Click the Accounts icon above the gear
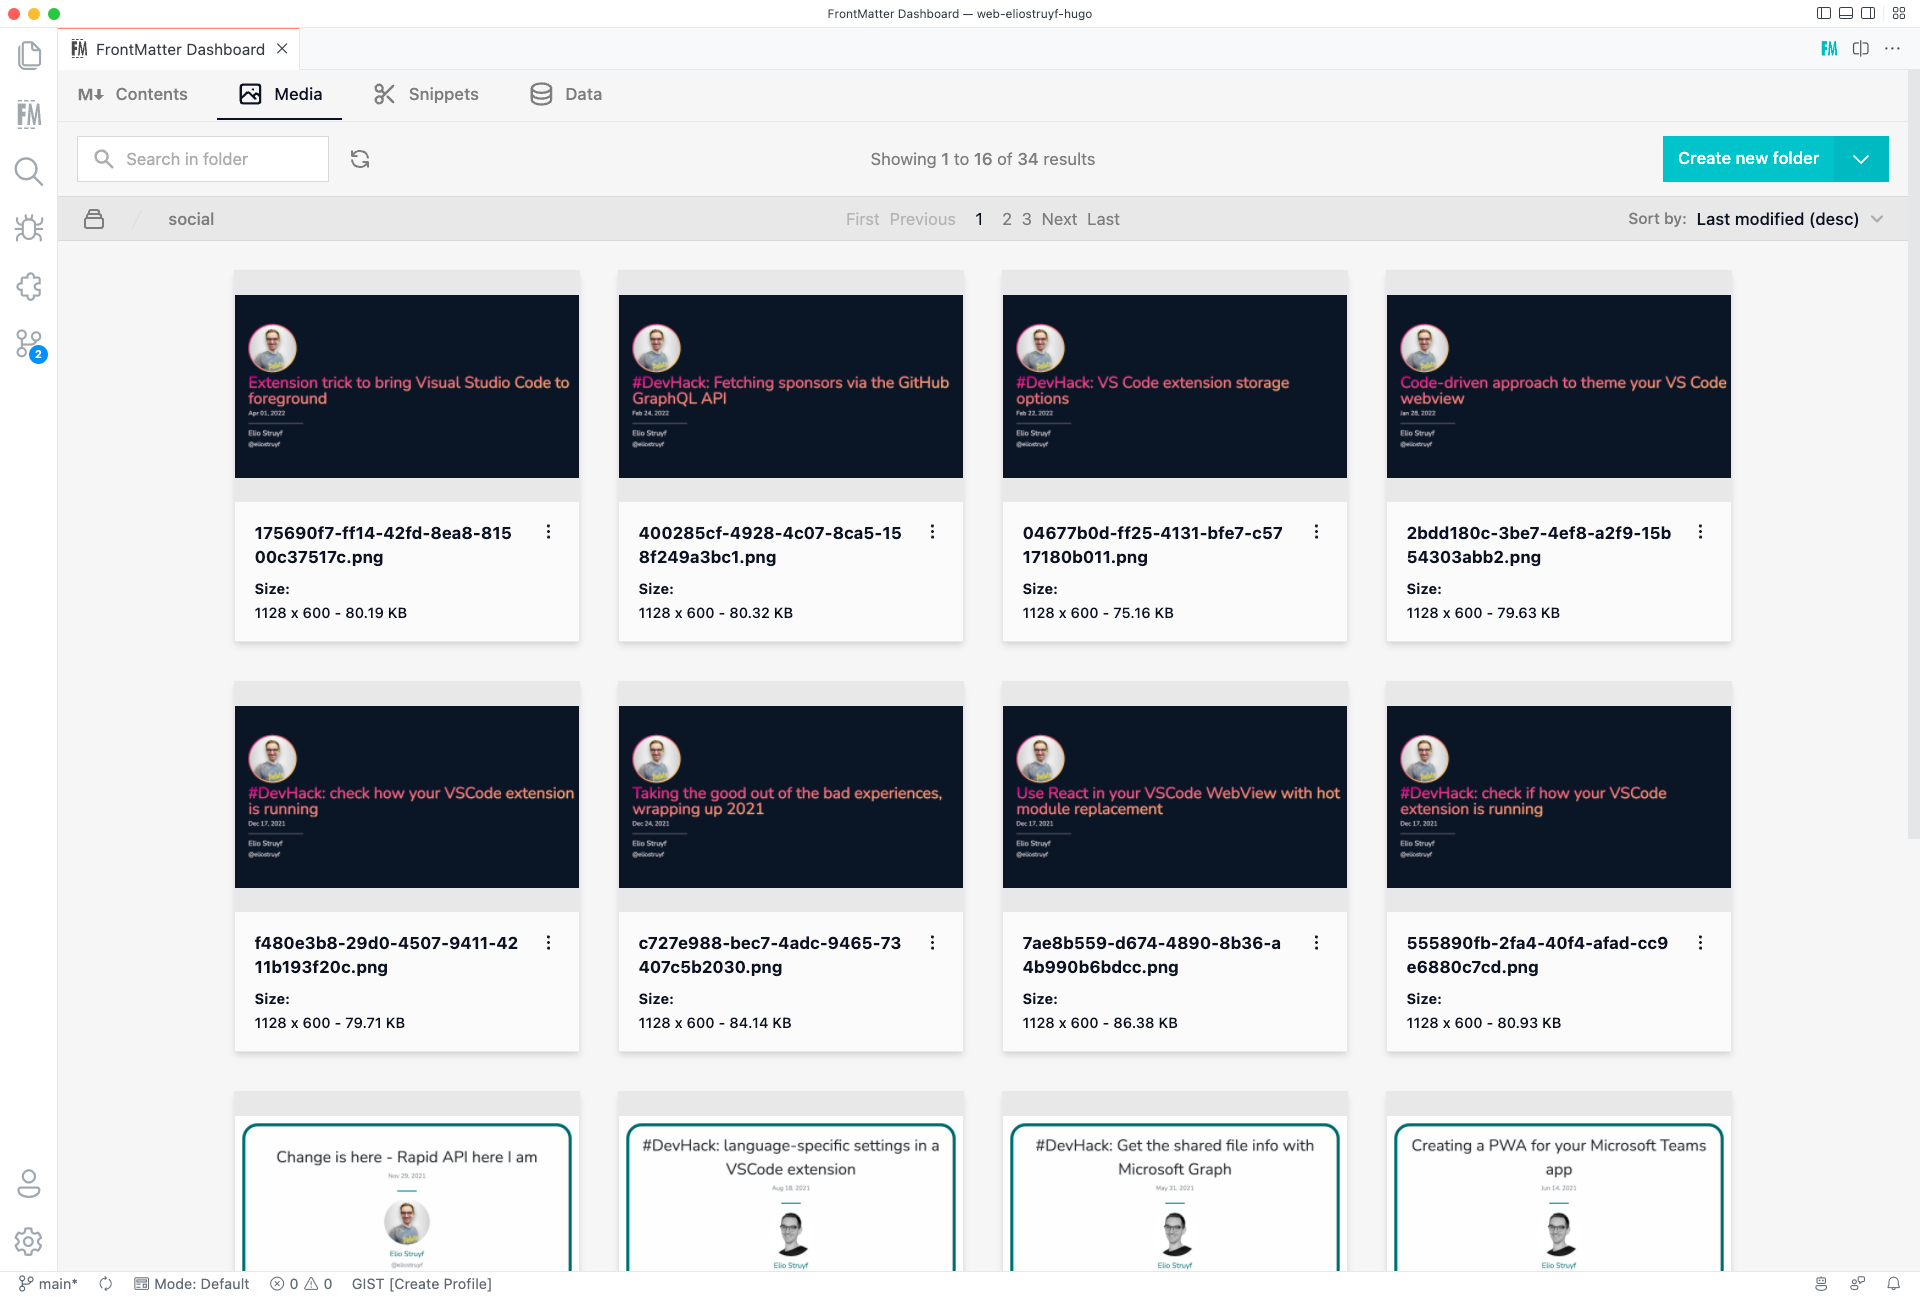This screenshot has height=1297, width=1920. coord(29,1184)
